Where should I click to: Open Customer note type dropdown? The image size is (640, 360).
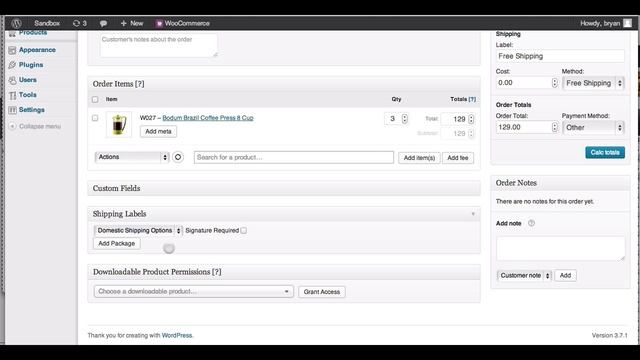coord(524,276)
